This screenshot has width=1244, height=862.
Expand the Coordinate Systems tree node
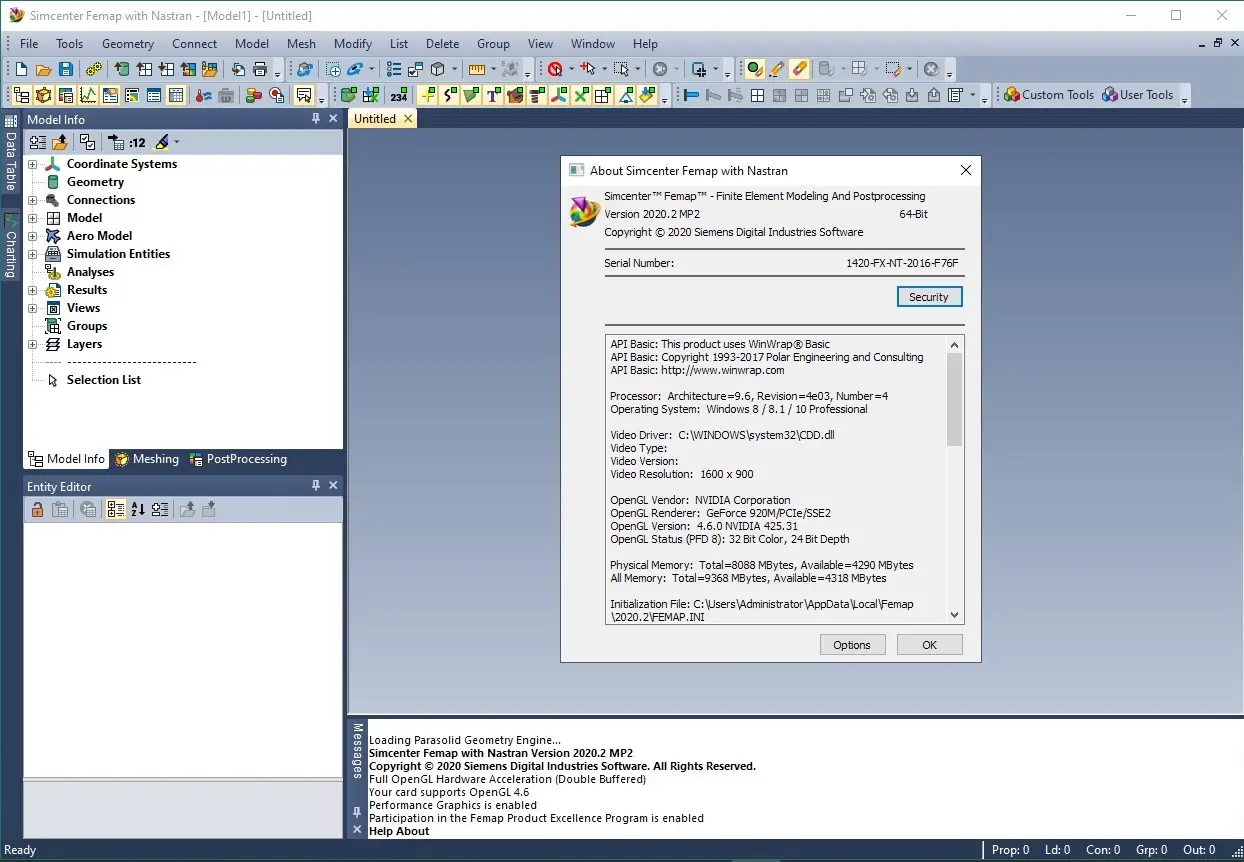[32, 164]
